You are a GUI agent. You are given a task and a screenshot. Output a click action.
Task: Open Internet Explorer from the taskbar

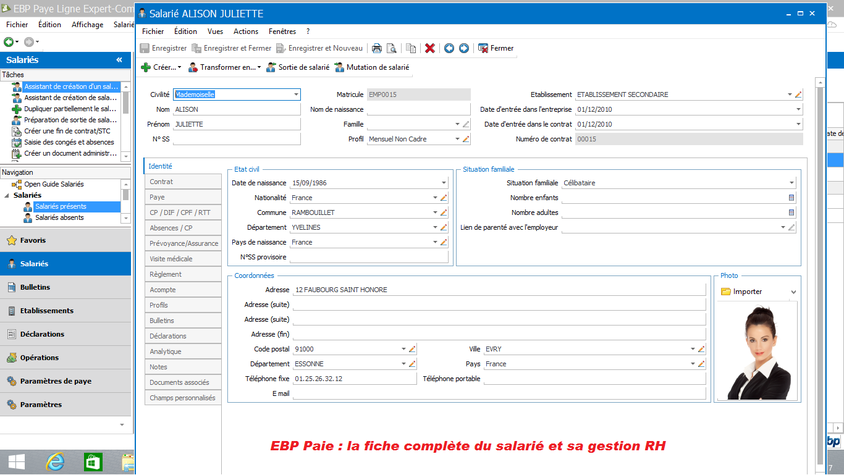(55, 462)
